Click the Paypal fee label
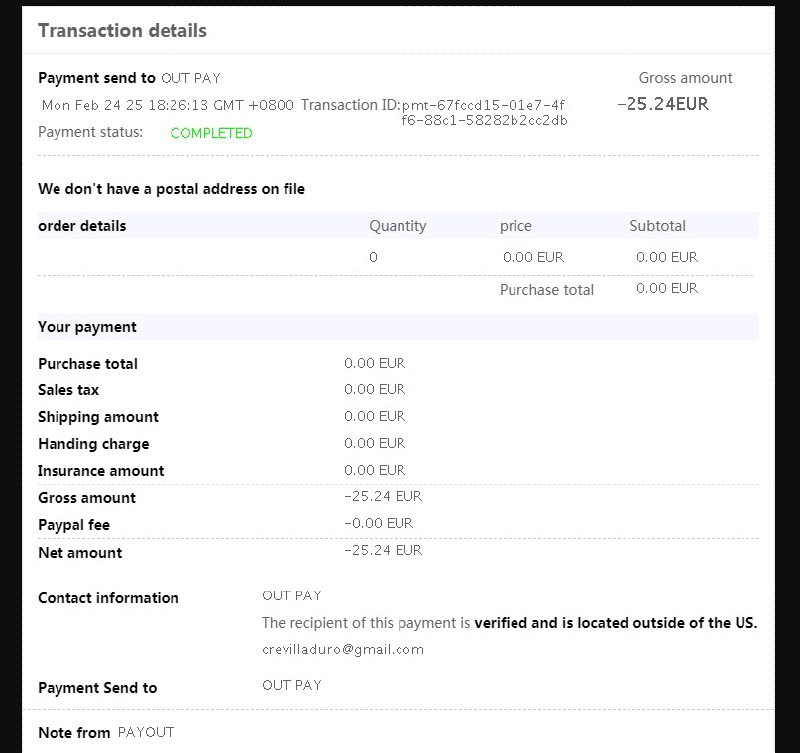800x753 pixels. tap(74, 525)
